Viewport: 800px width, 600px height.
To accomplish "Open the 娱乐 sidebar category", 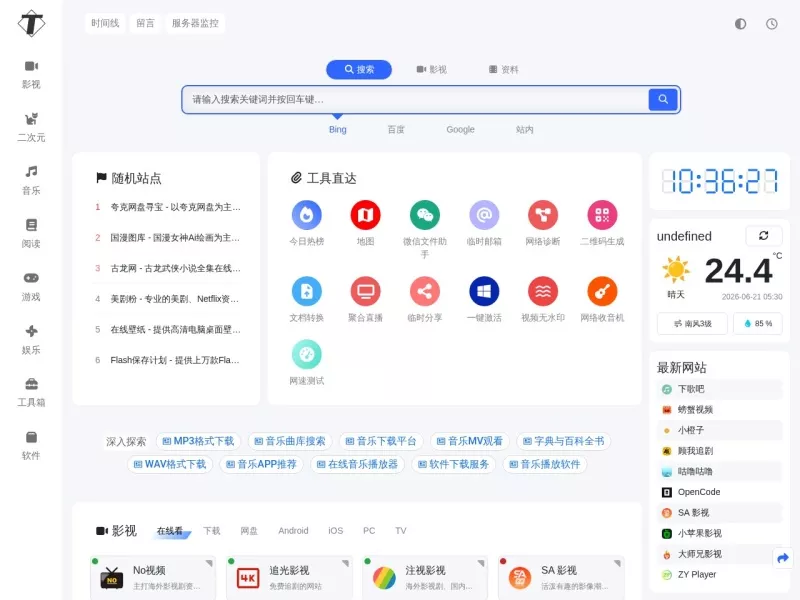I will click(x=31, y=340).
